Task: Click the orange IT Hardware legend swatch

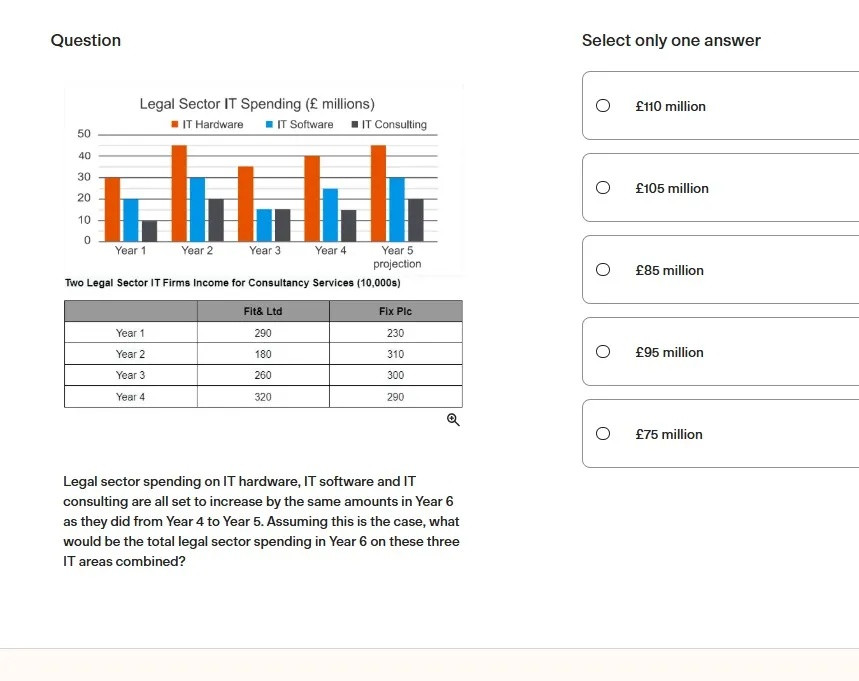Action: point(175,124)
